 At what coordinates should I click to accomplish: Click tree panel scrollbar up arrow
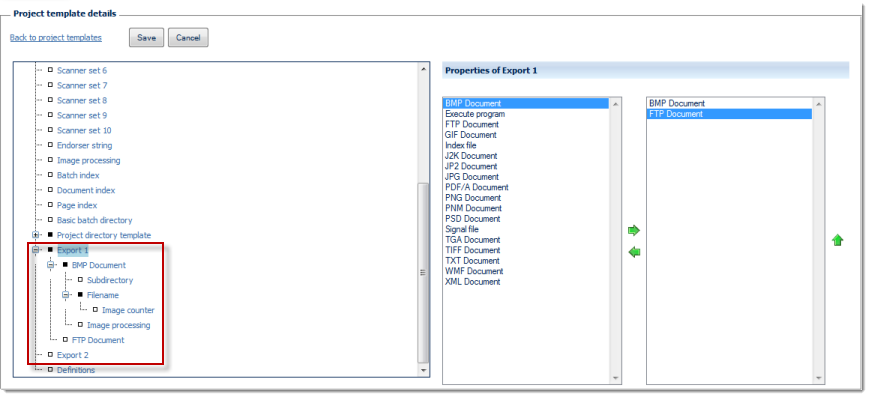point(423,69)
